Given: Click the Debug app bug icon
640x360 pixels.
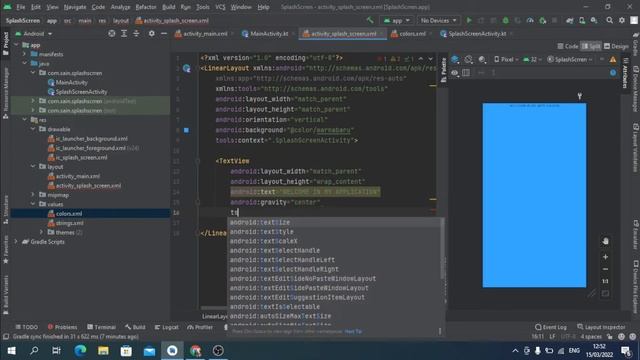Looking at the screenshot, I should tap(506, 20).
